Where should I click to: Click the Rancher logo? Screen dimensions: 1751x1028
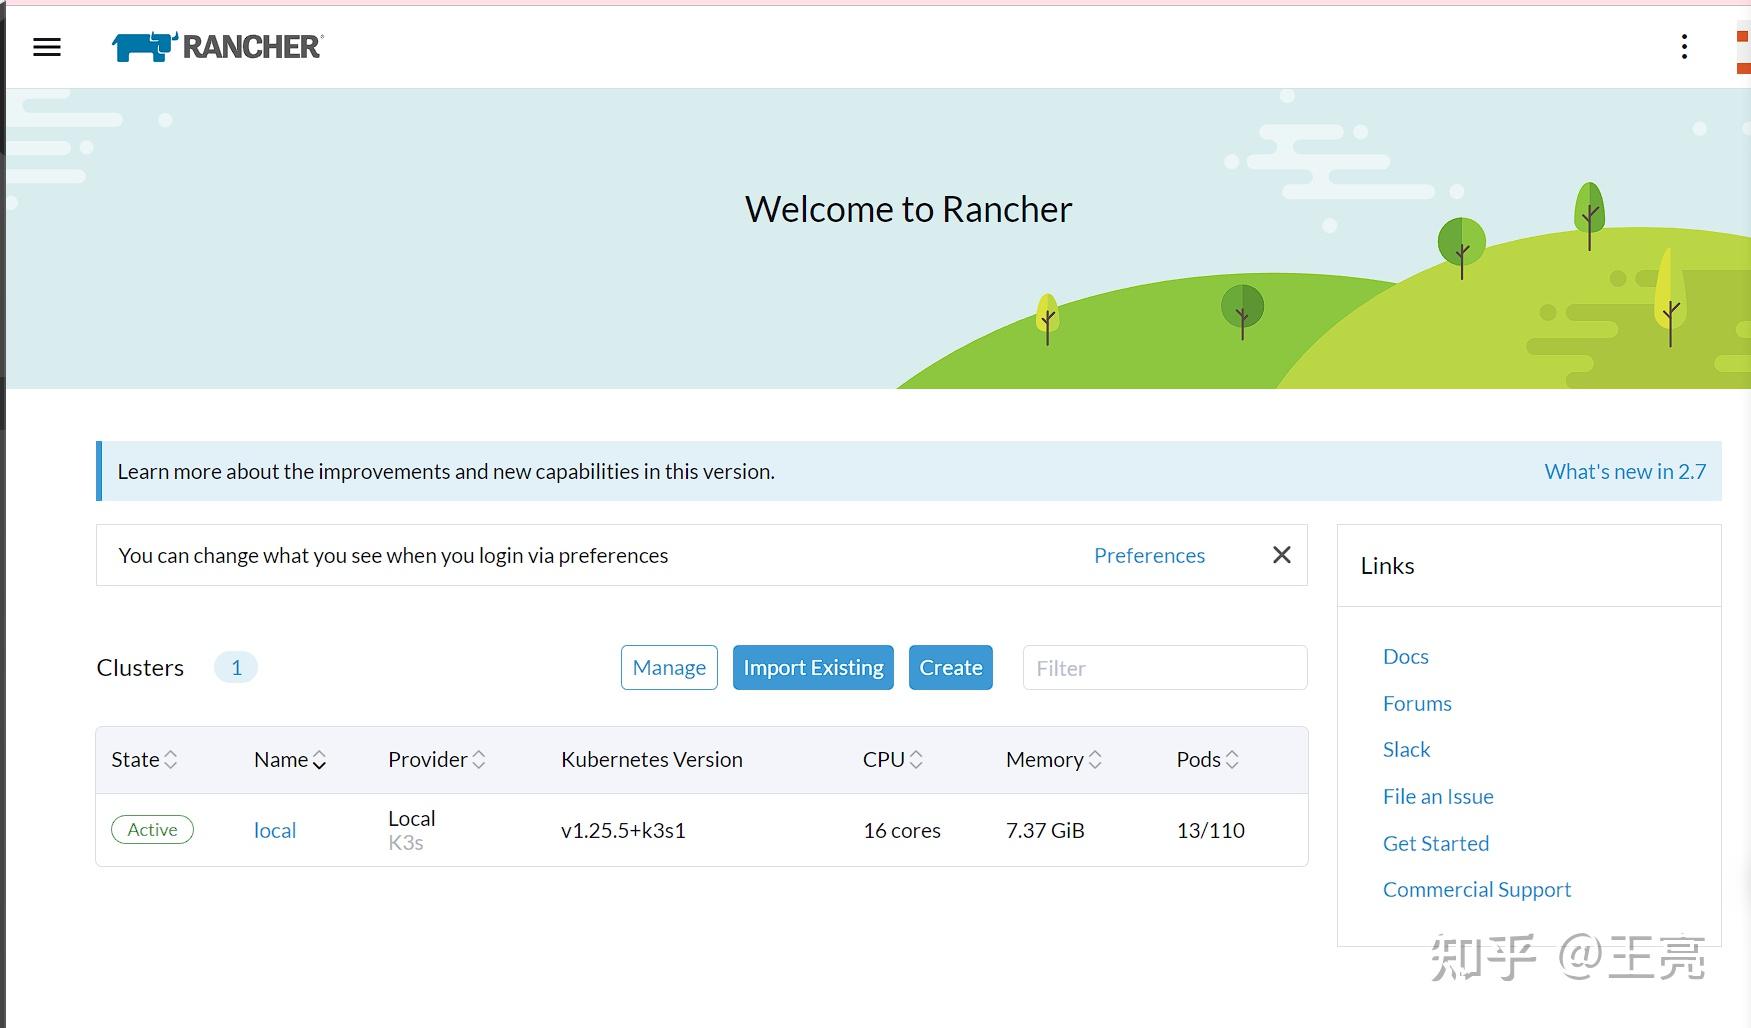(217, 47)
